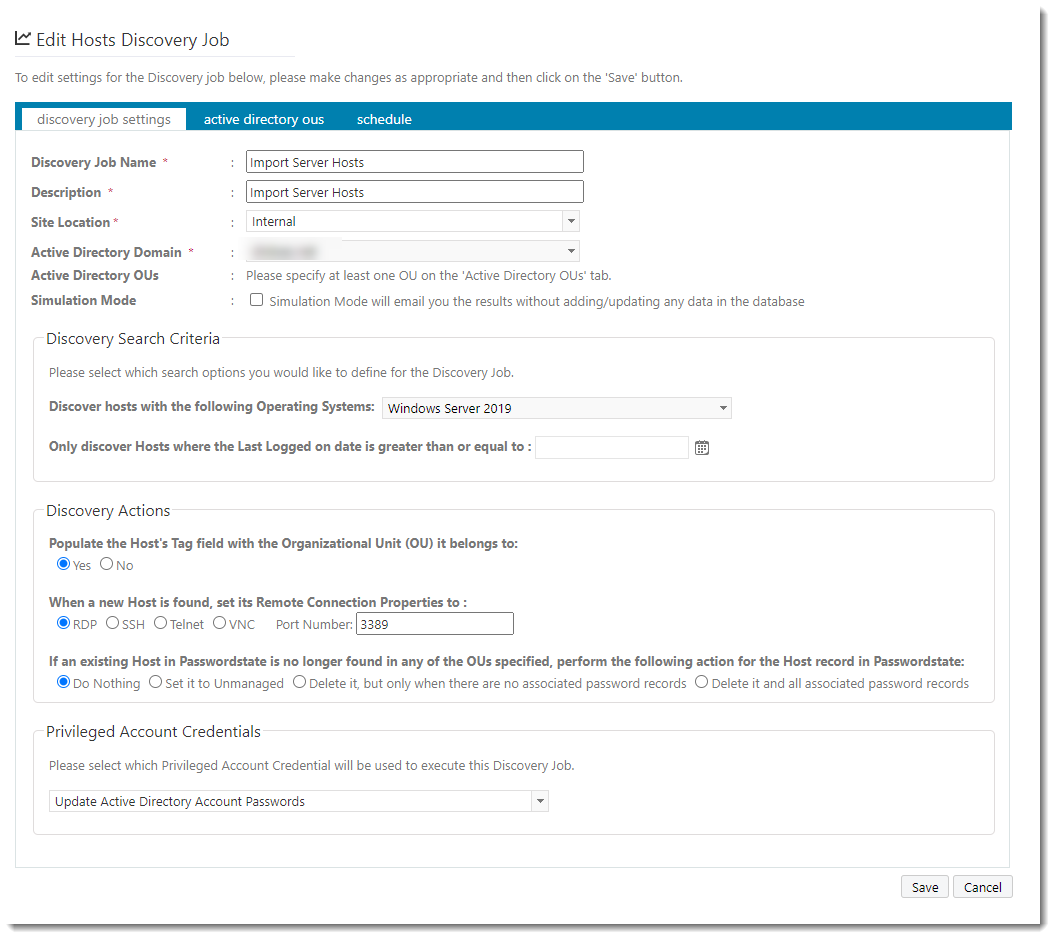
Task: Select 'Delete it and all associated password records'
Action: tap(701, 682)
